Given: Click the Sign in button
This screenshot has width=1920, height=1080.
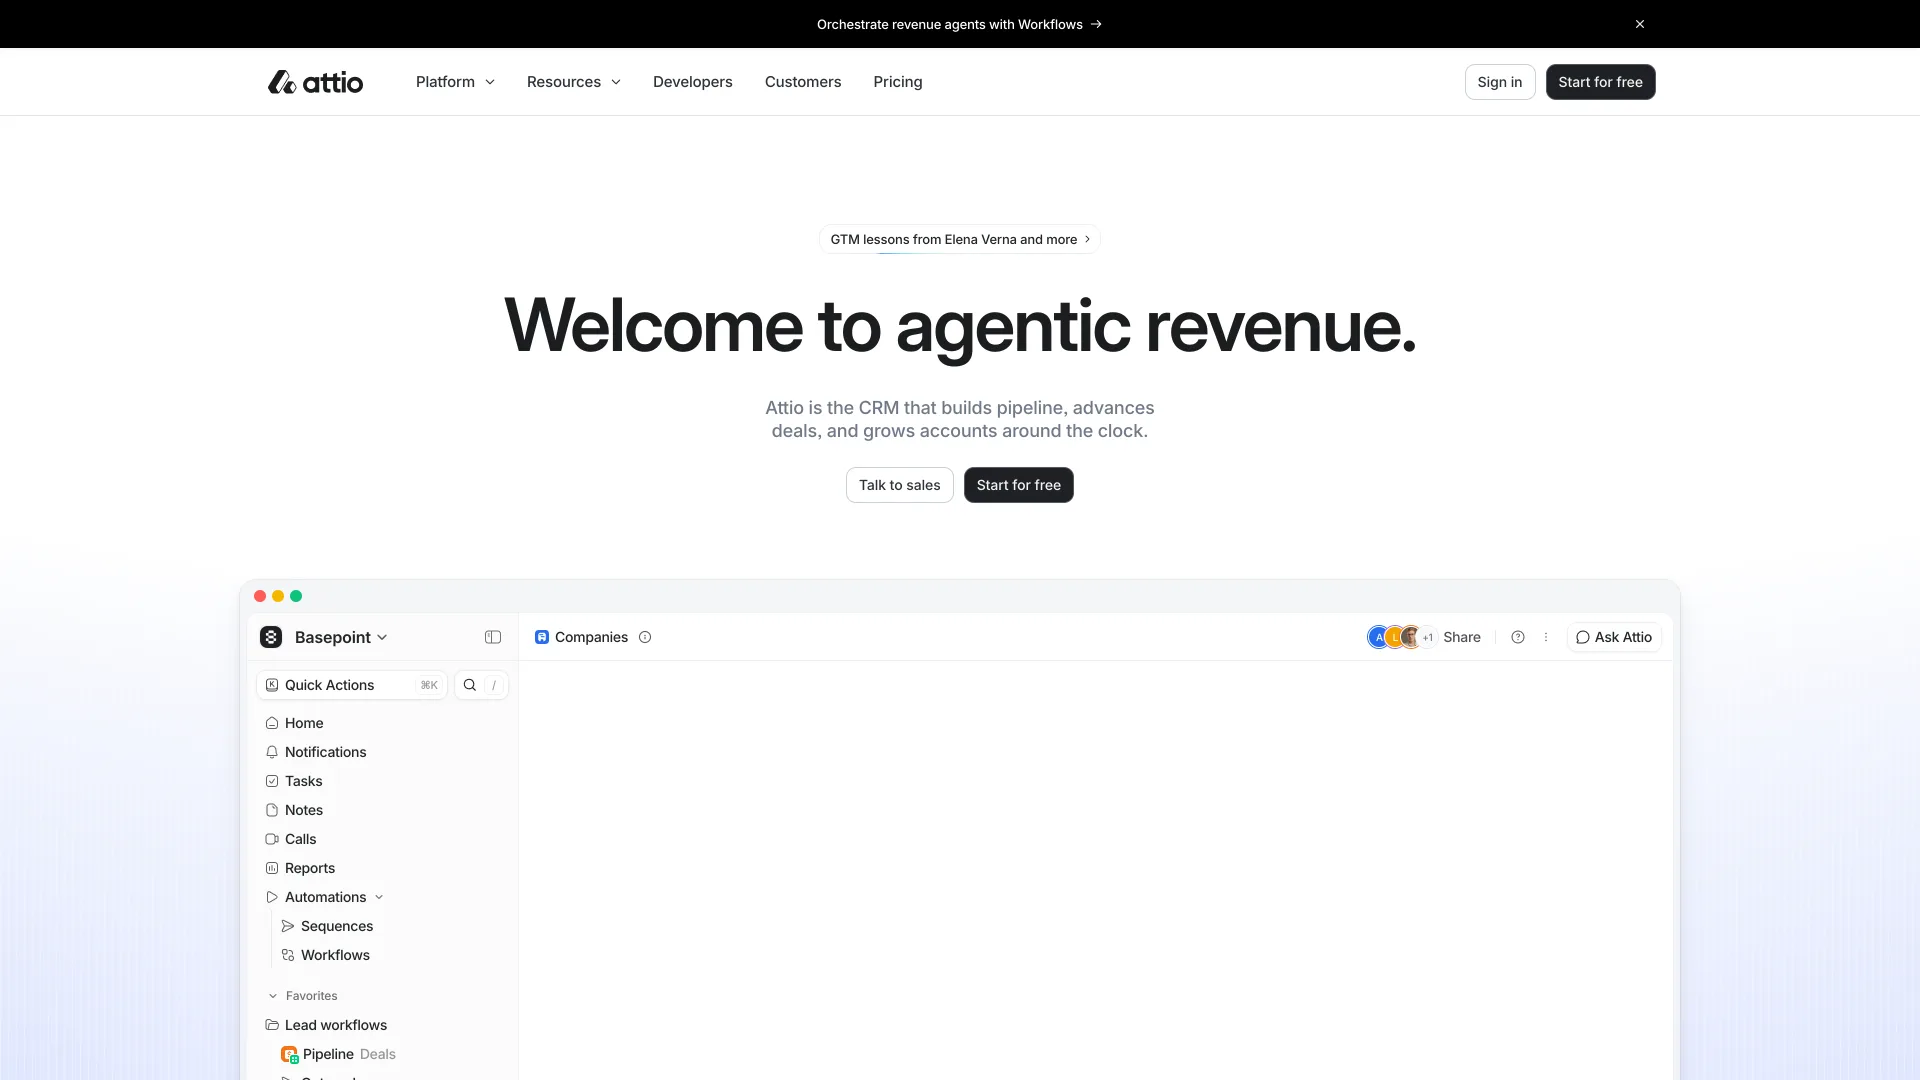Looking at the screenshot, I should point(1500,82).
